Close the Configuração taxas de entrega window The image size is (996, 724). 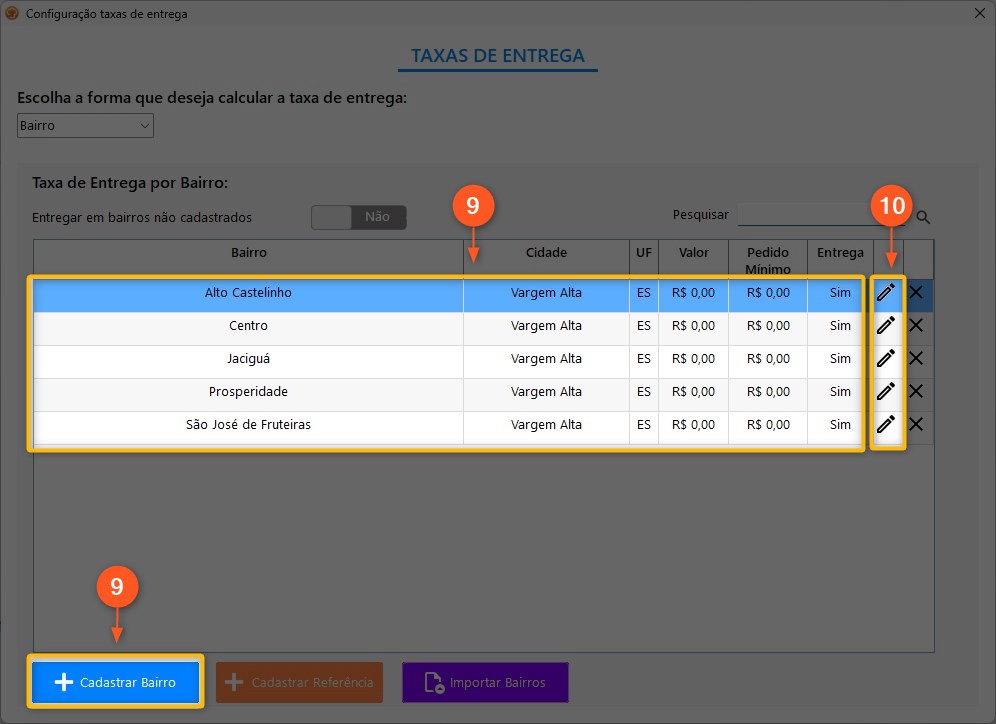click(x=977, y=14)
